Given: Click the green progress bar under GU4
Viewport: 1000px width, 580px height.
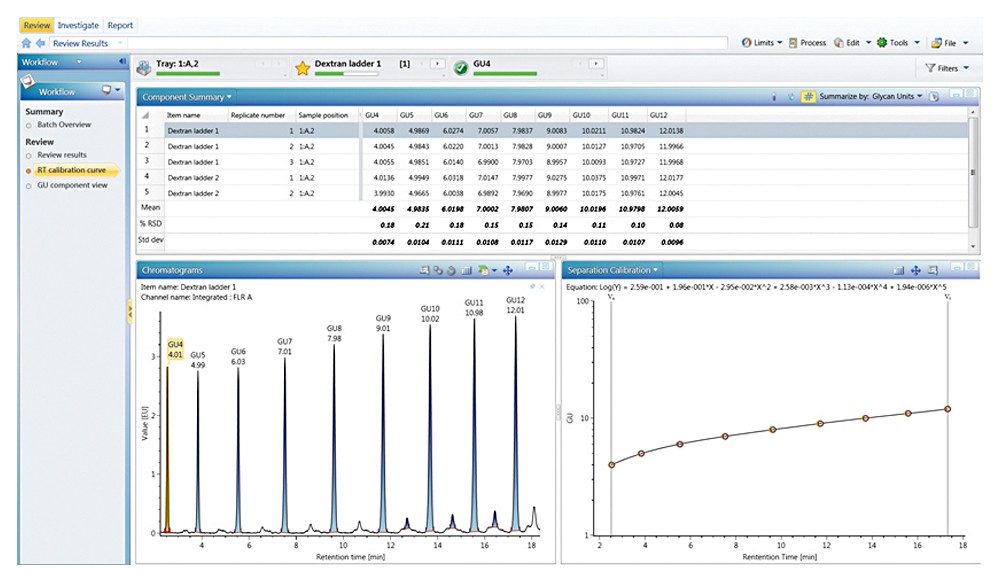Looking at the screenshot, I should tap(504, 74).
